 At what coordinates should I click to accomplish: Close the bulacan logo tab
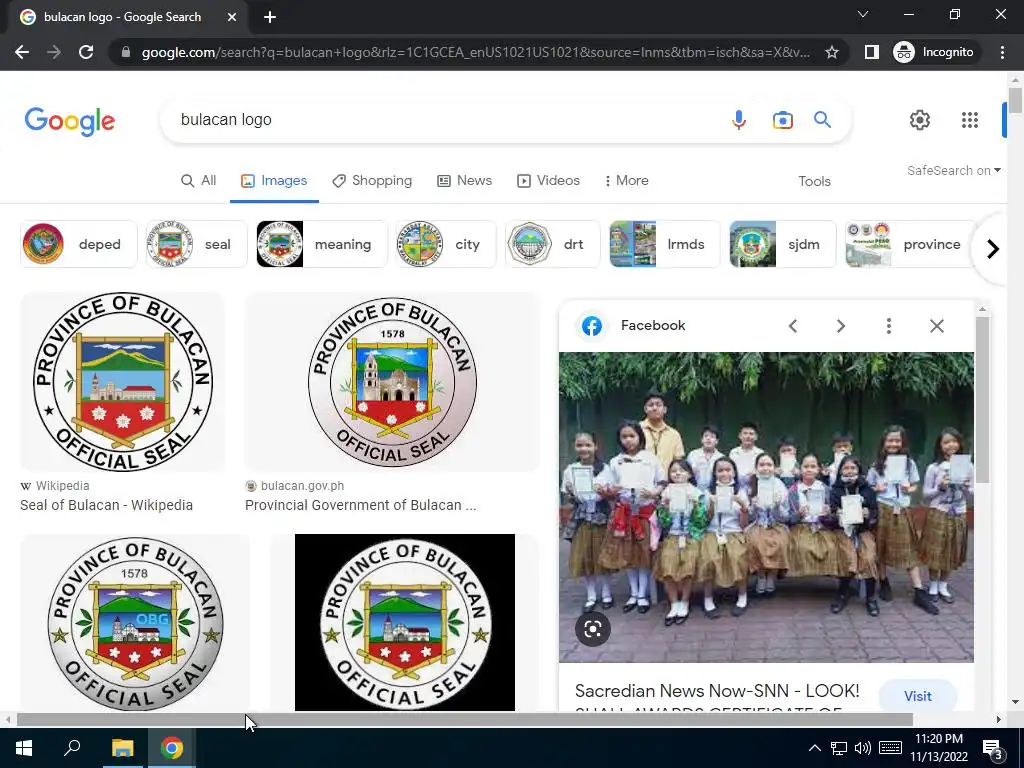[x=232, y=17]
